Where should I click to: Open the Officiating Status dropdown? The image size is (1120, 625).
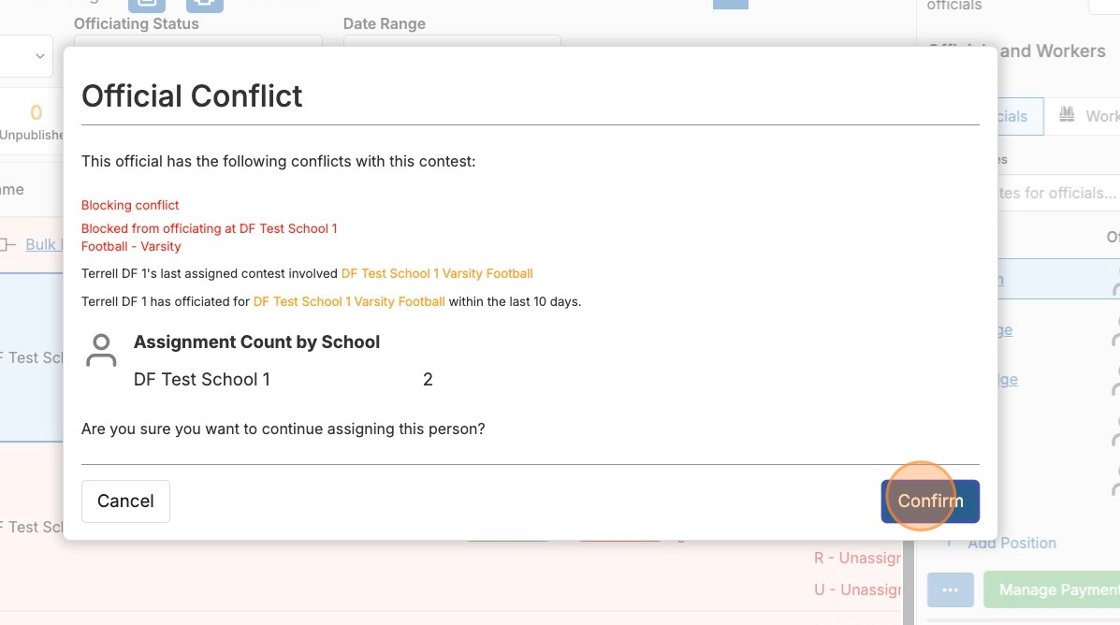click(x=198, y=42)
